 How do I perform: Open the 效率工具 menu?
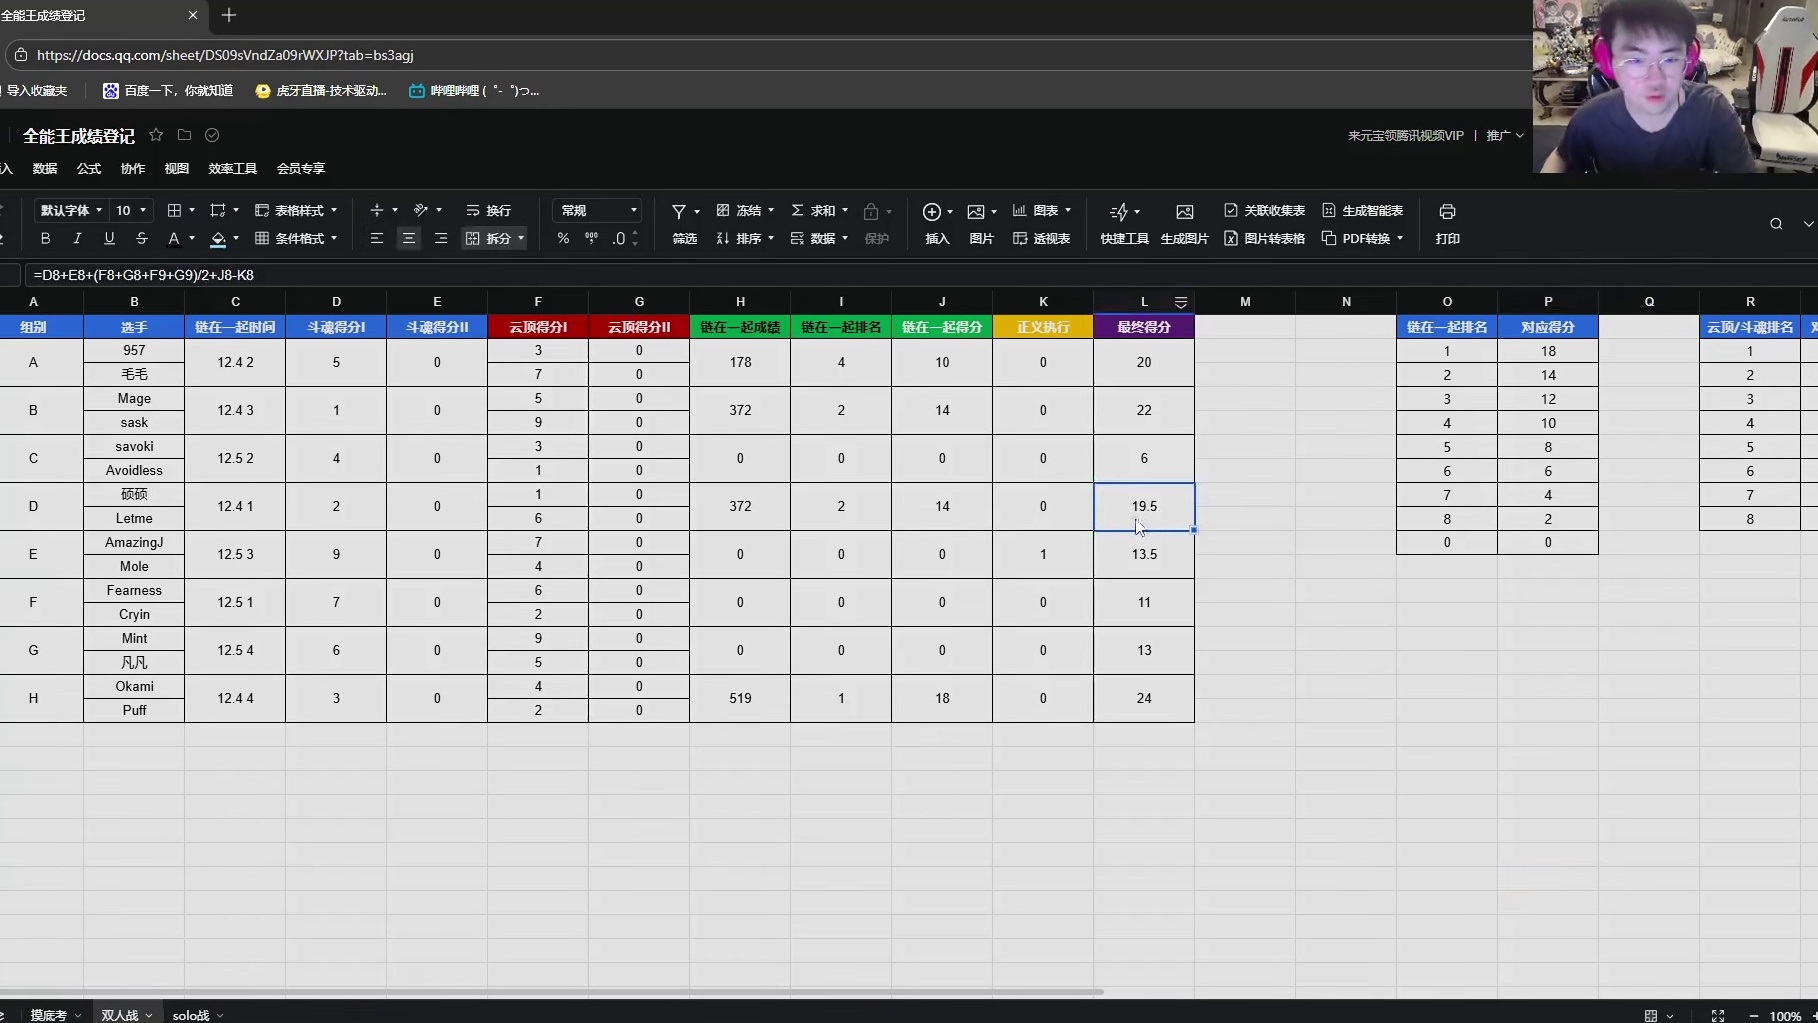coord(232,169)
